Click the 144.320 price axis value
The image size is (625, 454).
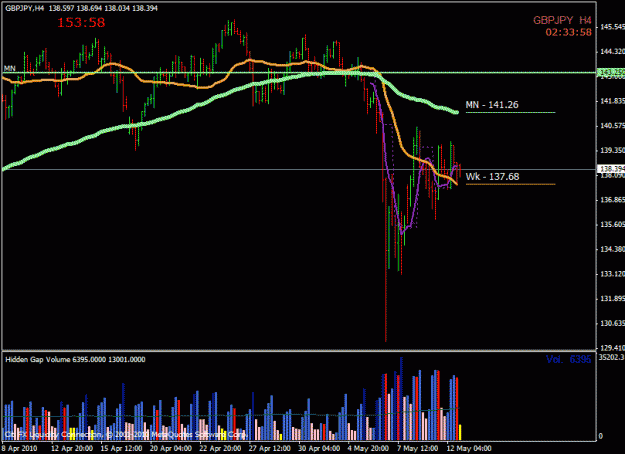612,52
